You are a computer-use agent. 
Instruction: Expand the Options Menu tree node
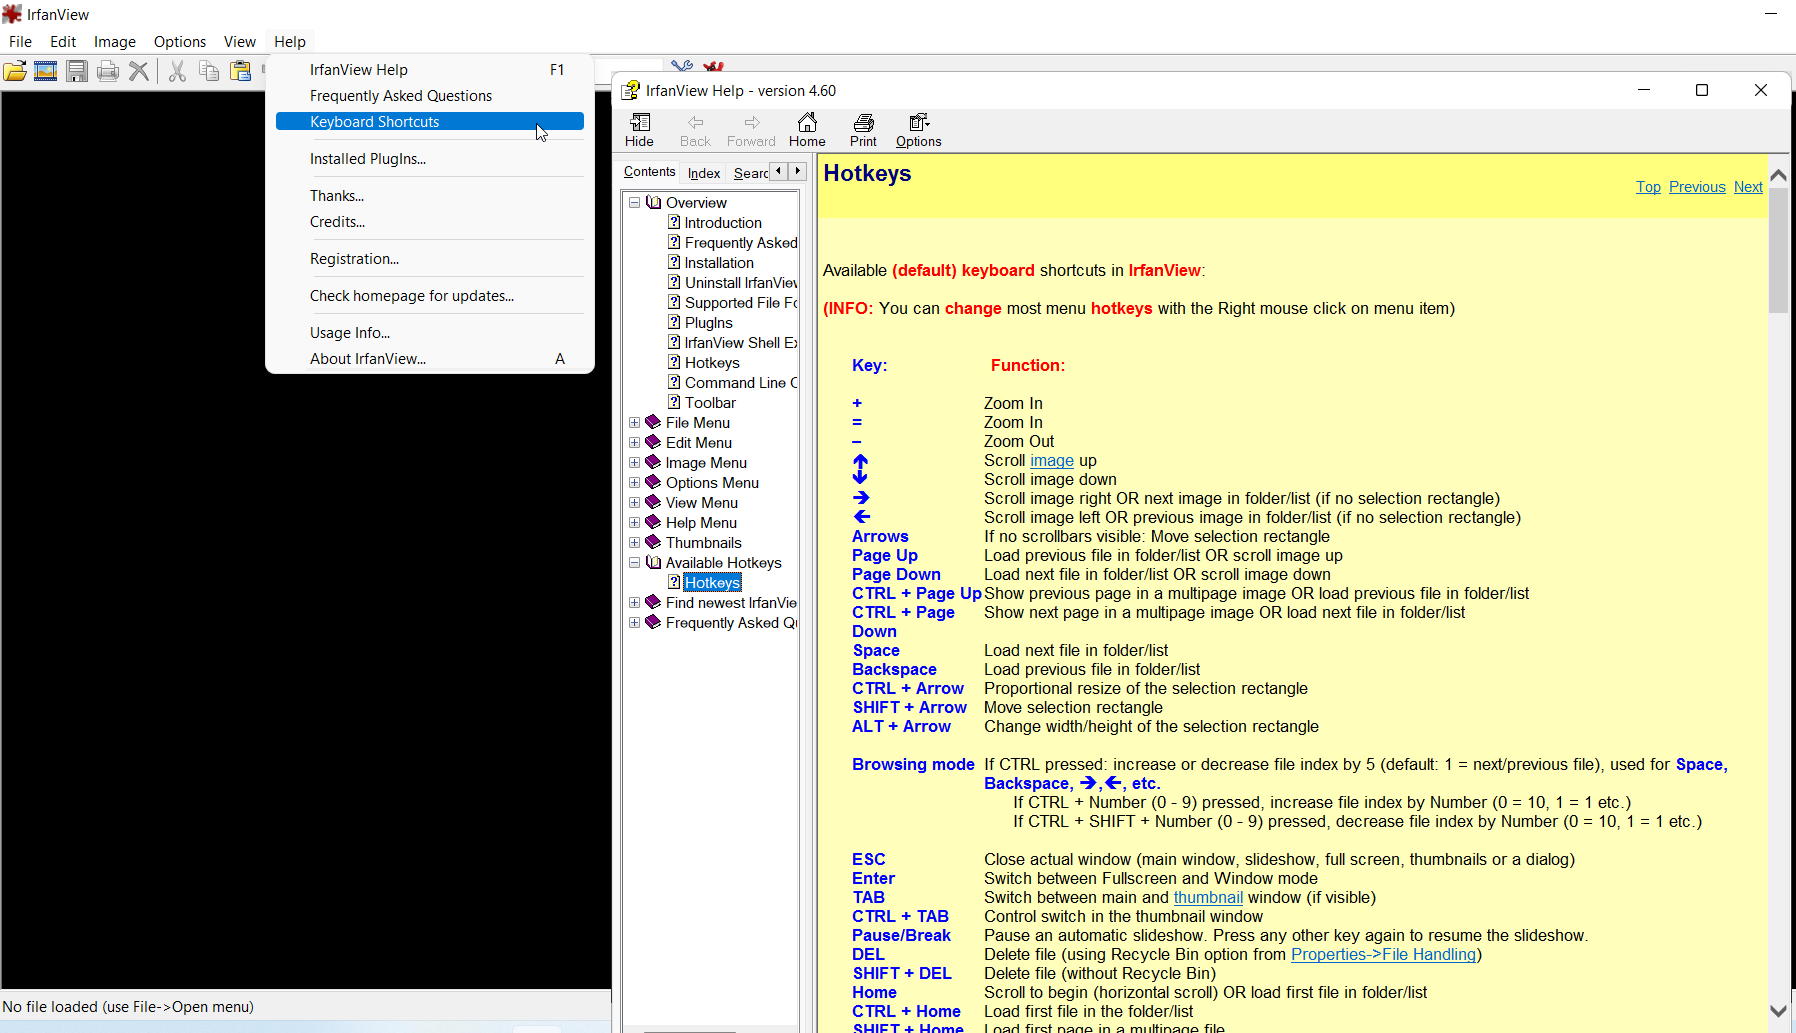point(634,482)
